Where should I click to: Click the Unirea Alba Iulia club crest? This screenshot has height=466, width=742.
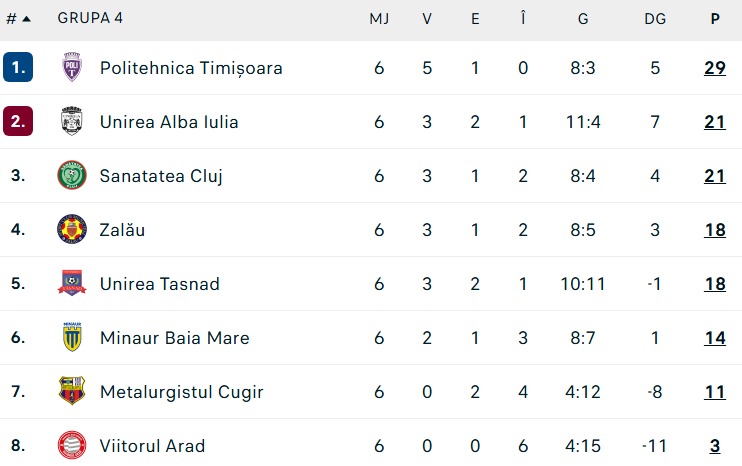(72, 121)
